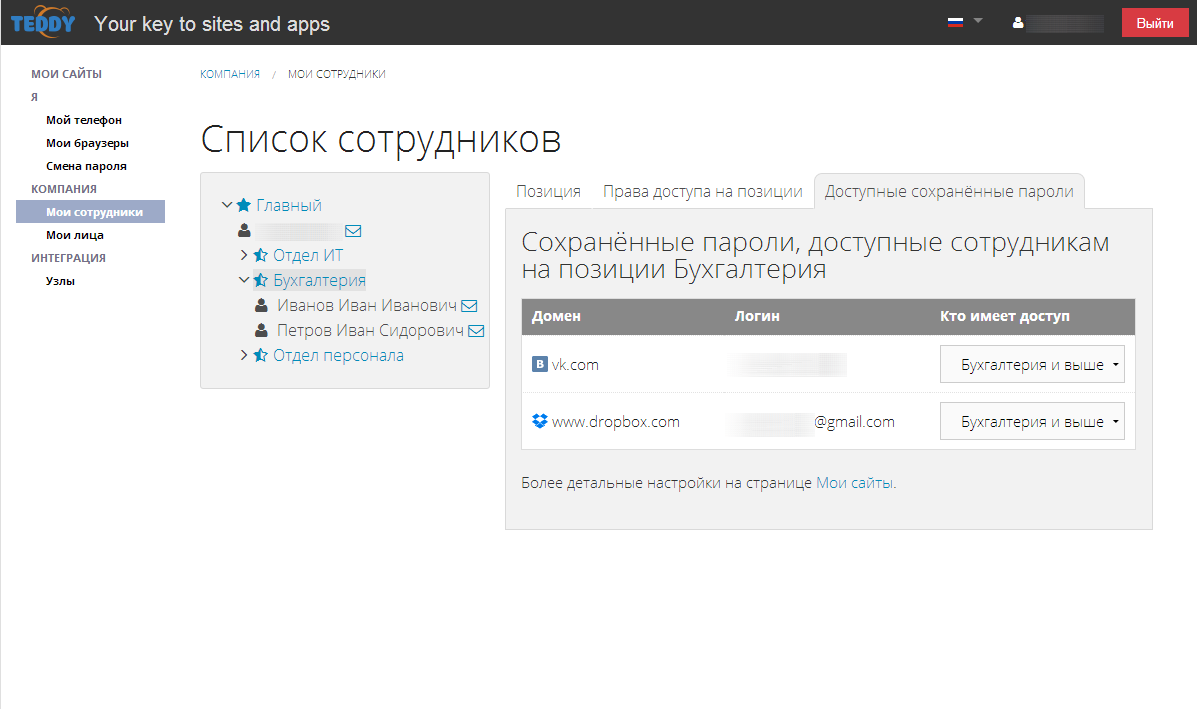
Task: Select employee Петров Иван Сидорович
Action: pos(370,330)
